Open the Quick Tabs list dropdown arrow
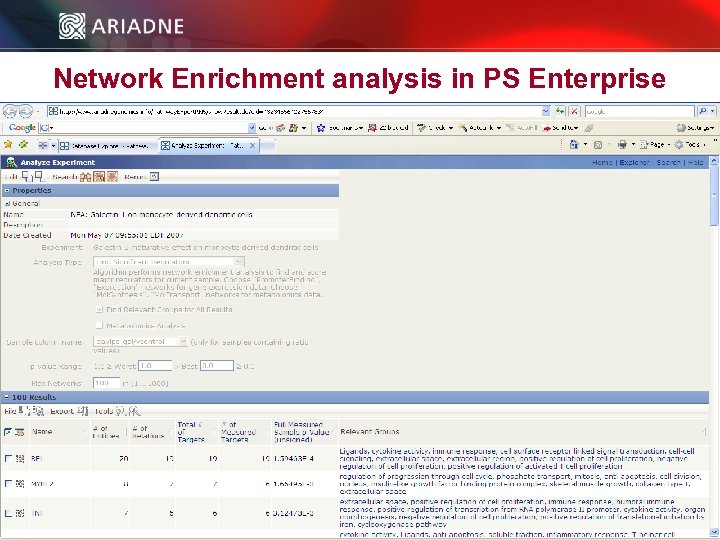The height and width of the screenshot is (540, 720). tap(53, 146)
